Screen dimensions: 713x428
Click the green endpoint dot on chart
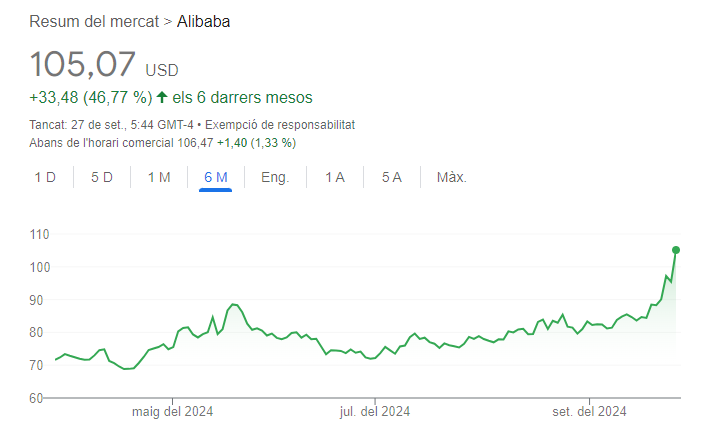pos(676,250)
